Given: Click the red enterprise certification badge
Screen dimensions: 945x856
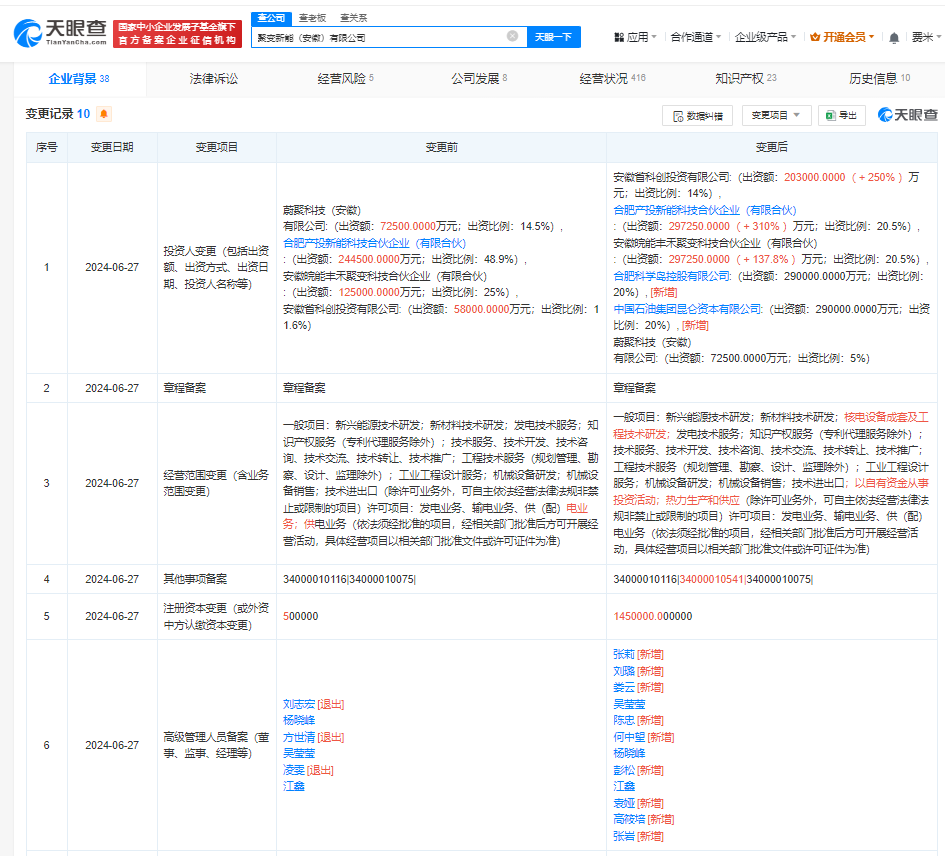Looking at the screenshot, I should (175, 30).
